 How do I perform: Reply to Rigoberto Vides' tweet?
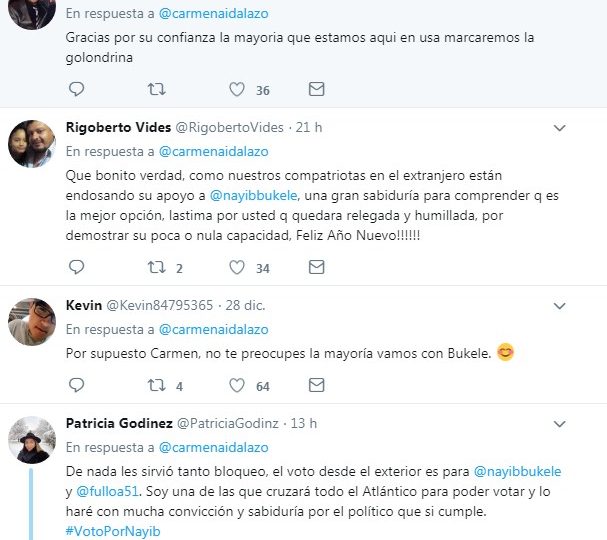click(76, 267)
